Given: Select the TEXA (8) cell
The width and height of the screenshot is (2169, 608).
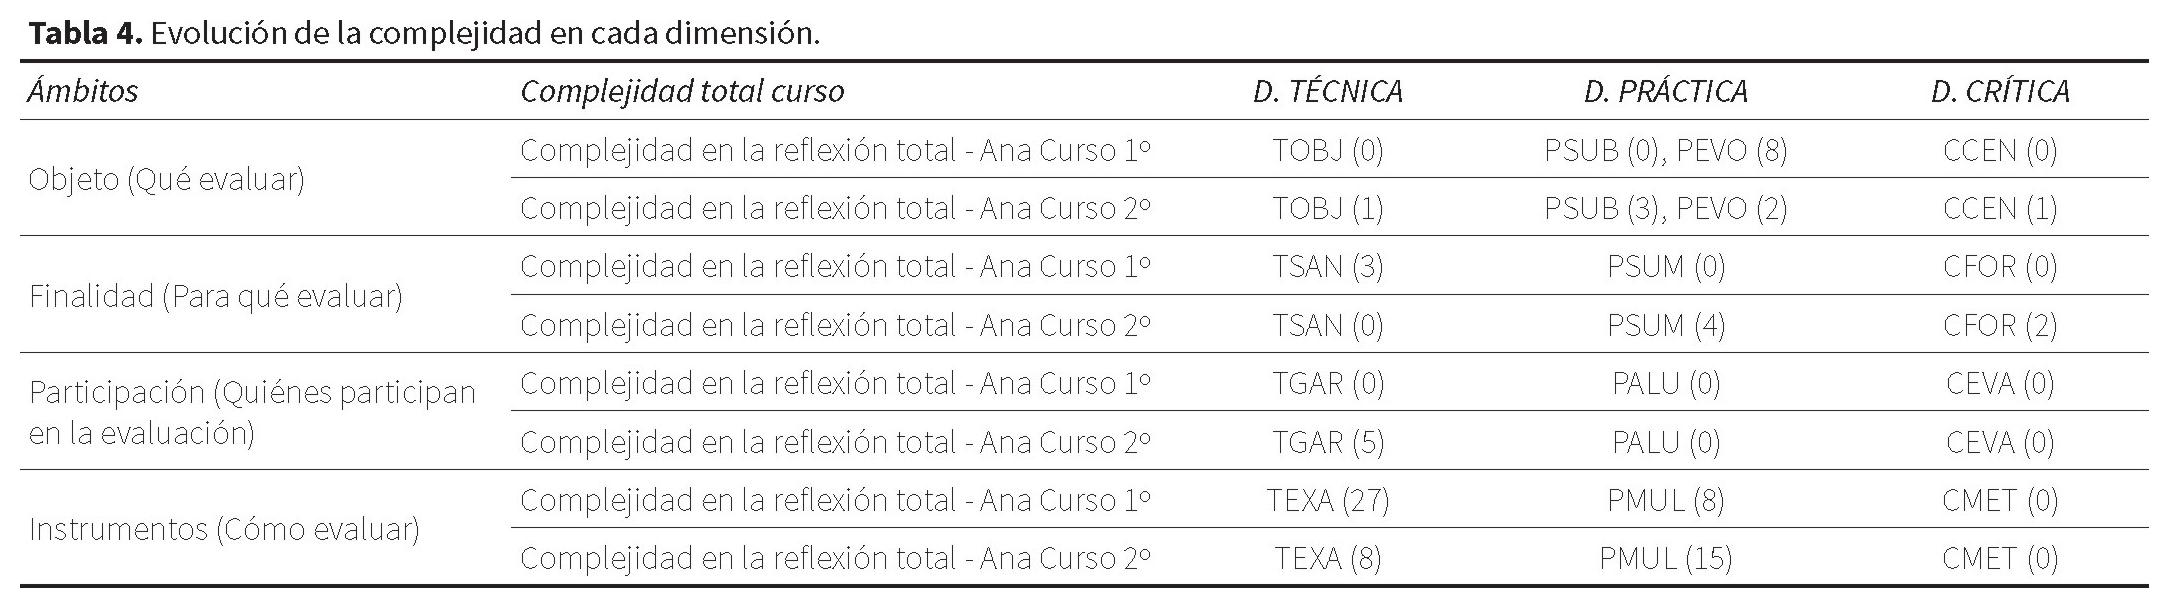Looking at the screenshot, I should pos(1327,558).
